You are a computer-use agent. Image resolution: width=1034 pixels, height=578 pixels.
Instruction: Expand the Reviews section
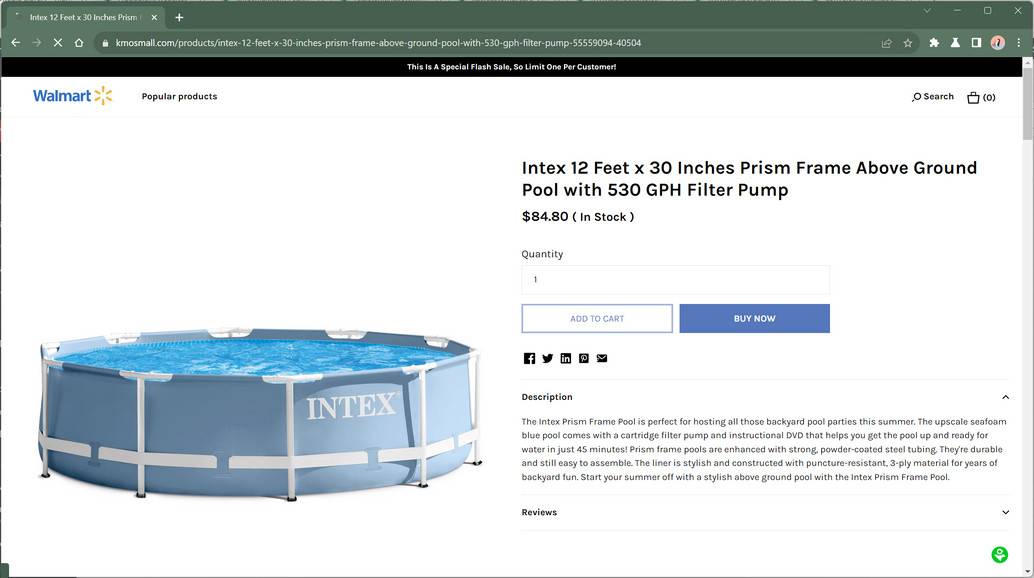1005,513
